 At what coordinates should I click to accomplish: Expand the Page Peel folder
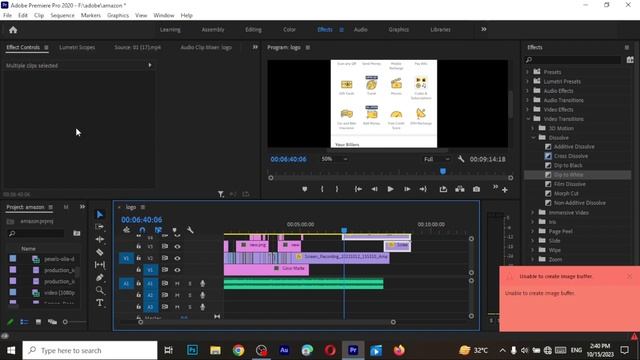coord(533,231)
